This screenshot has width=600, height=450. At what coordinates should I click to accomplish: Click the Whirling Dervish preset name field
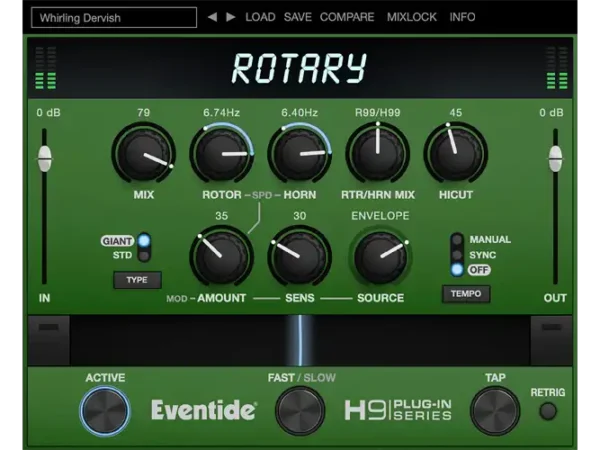pos(114,18)
